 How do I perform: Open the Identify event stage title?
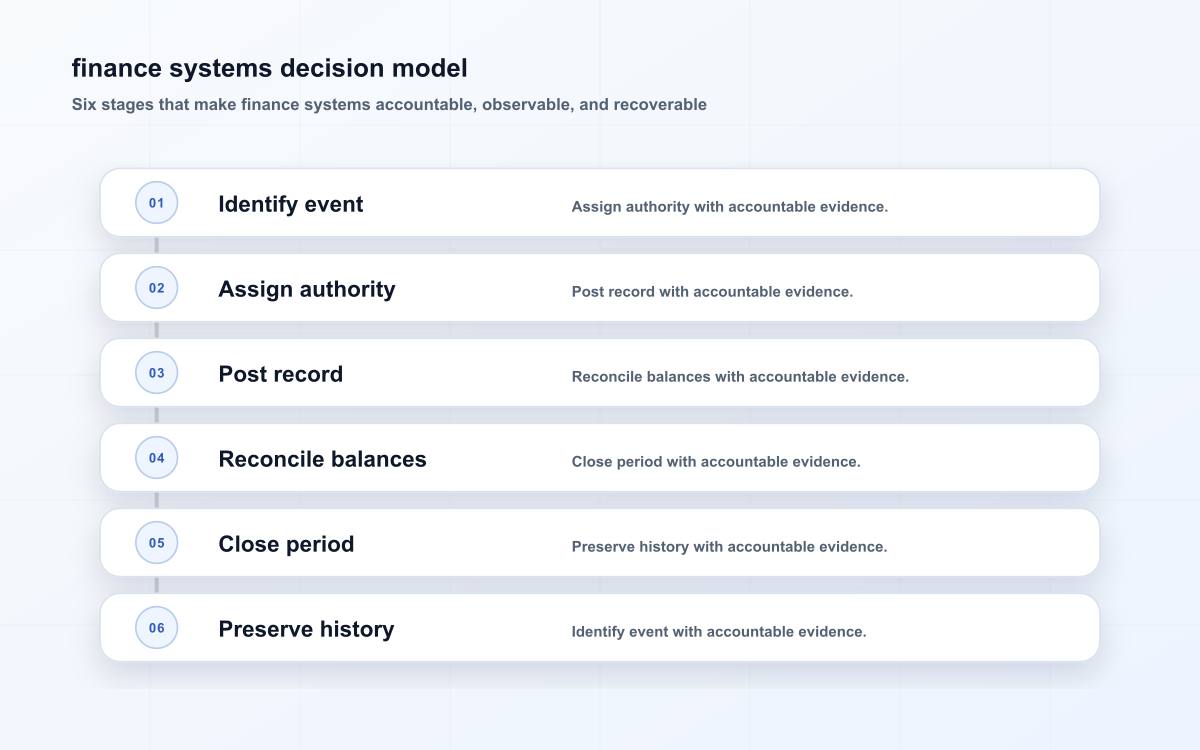pyautogui.click(x=291, y=204)
